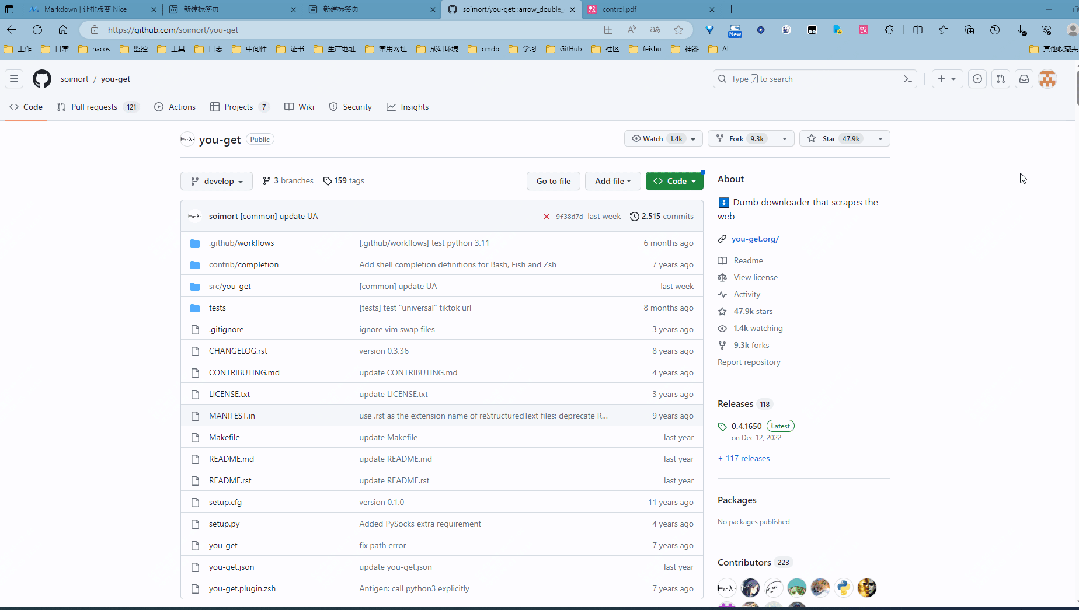The image size is (1079, 610).
Task: Go to browser home page
Action: (63, 30)
